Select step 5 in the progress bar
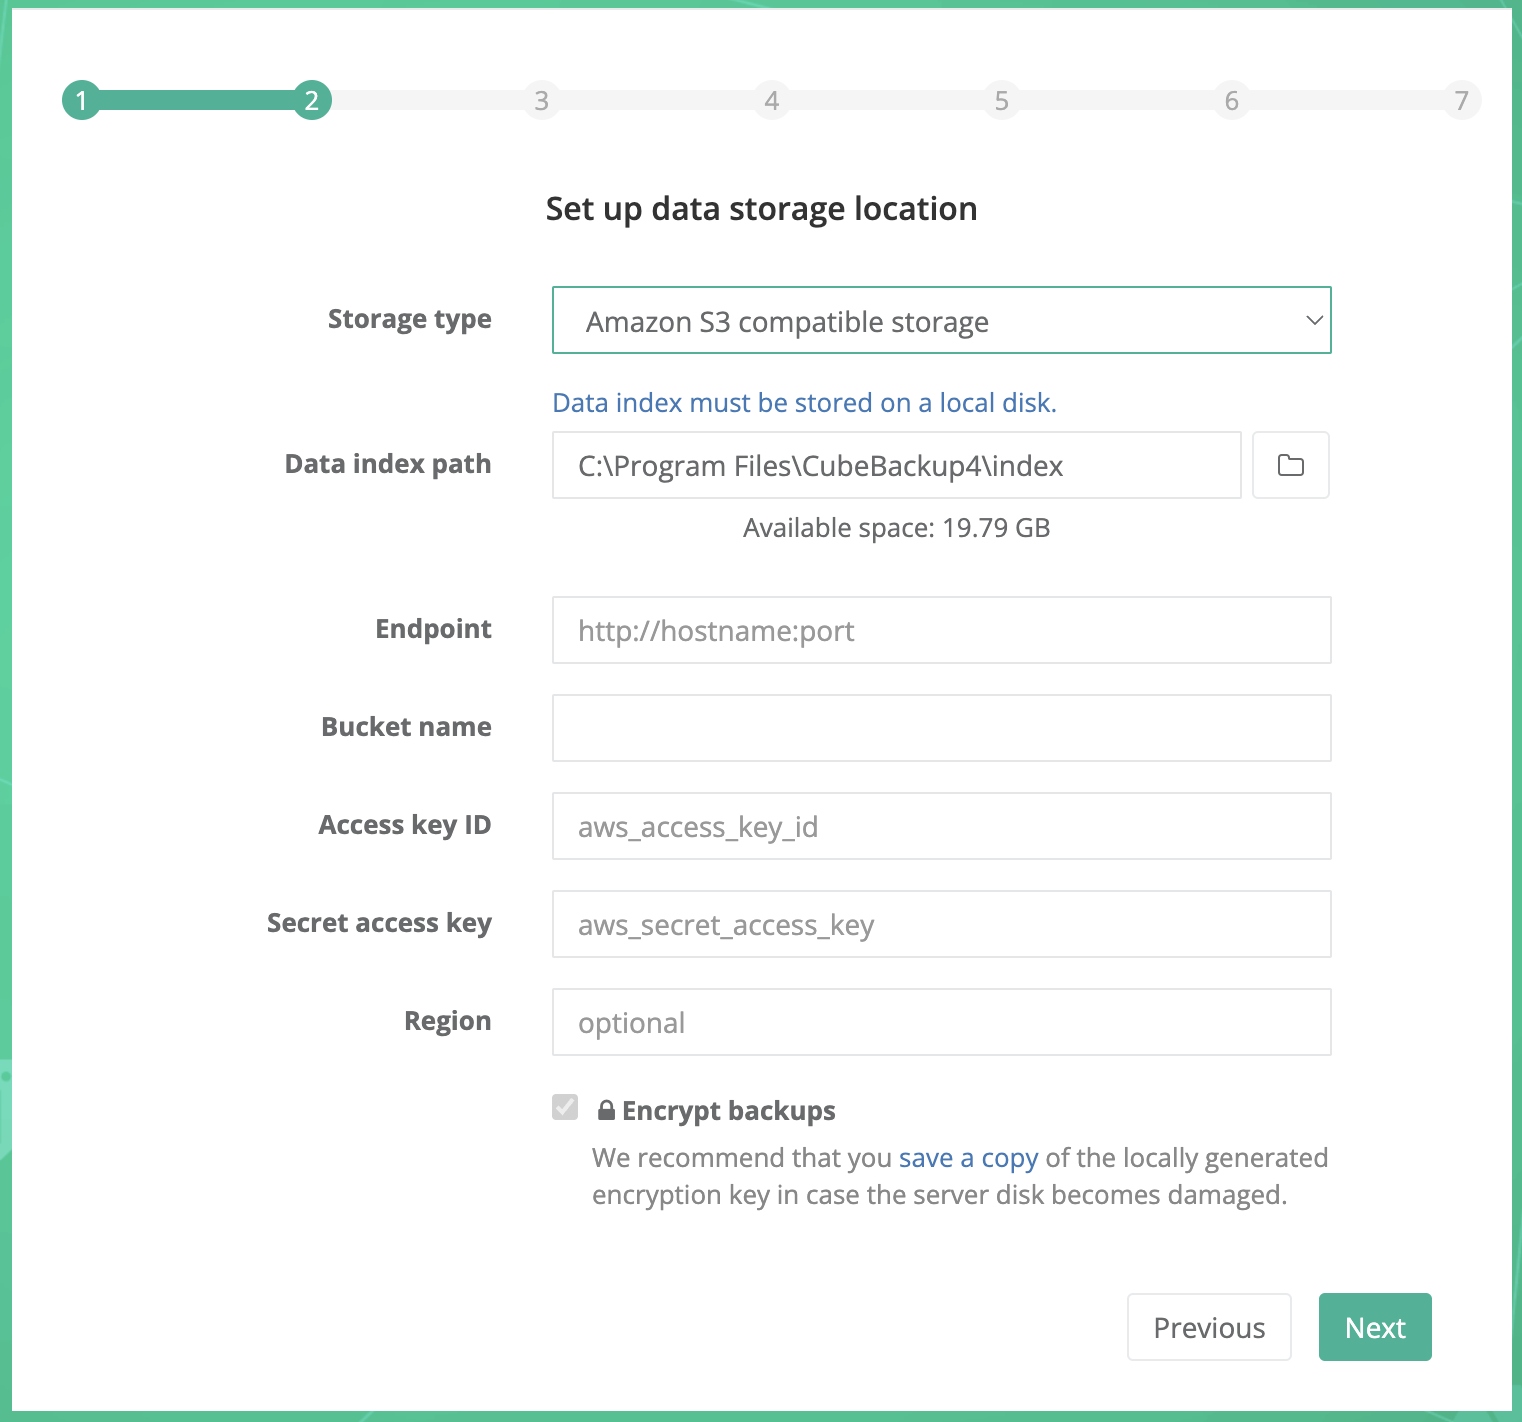1522x1422 pixels. click(x=1001, y=100)
